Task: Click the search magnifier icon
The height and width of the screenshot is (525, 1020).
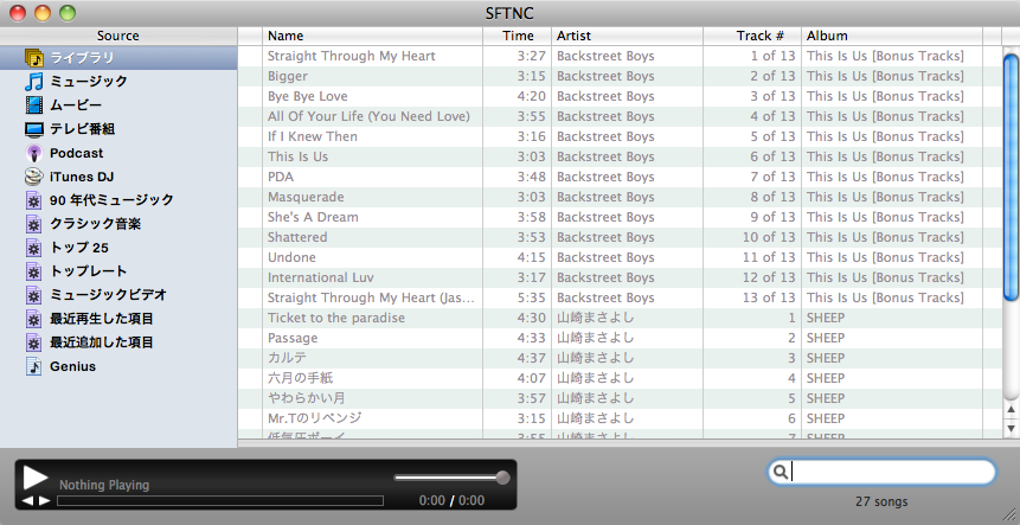Action: [781, 472]
